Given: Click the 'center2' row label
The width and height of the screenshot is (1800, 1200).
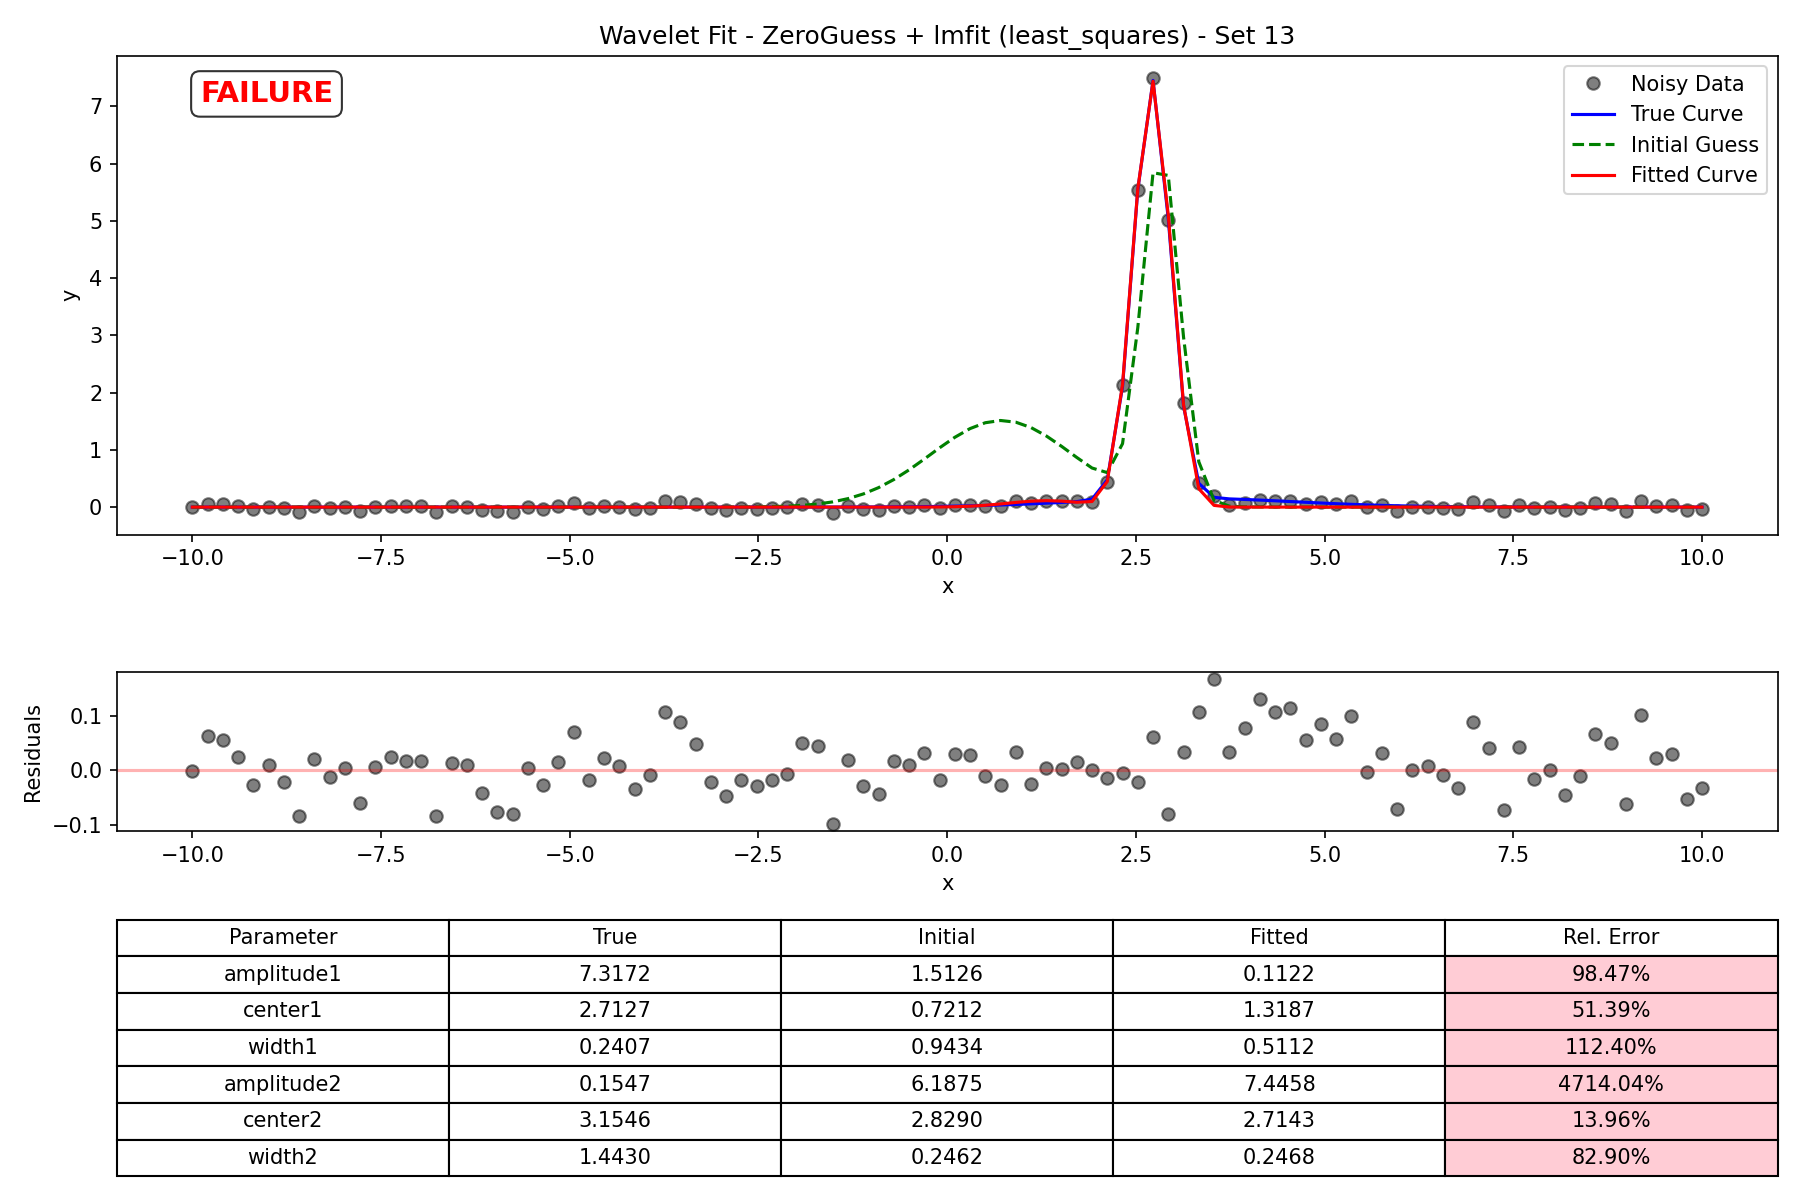Looking at the screenshot, I should pos(283,1120).
